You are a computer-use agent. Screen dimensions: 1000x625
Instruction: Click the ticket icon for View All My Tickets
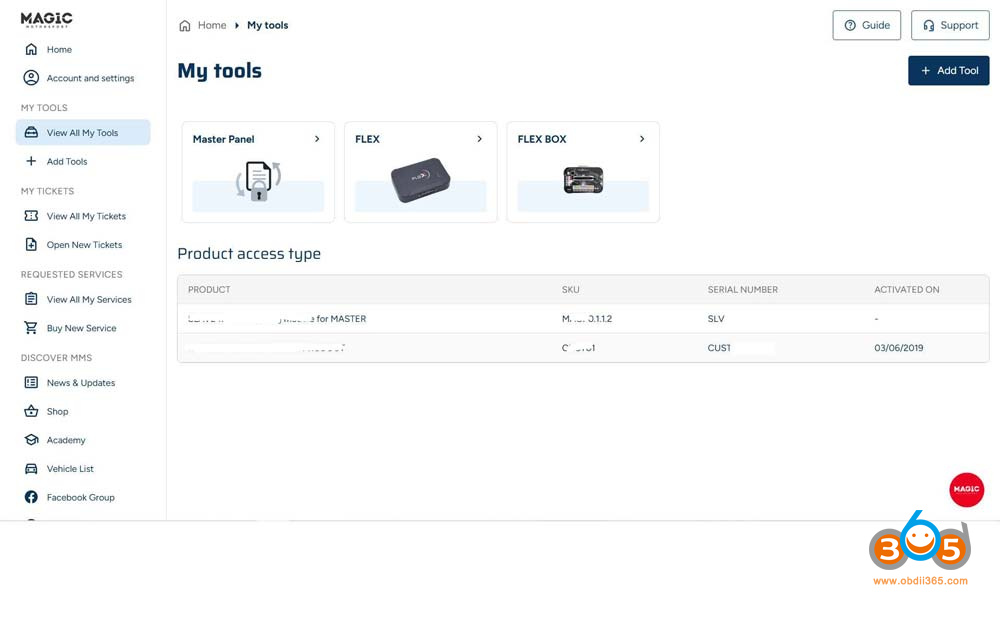pos(31,216)
